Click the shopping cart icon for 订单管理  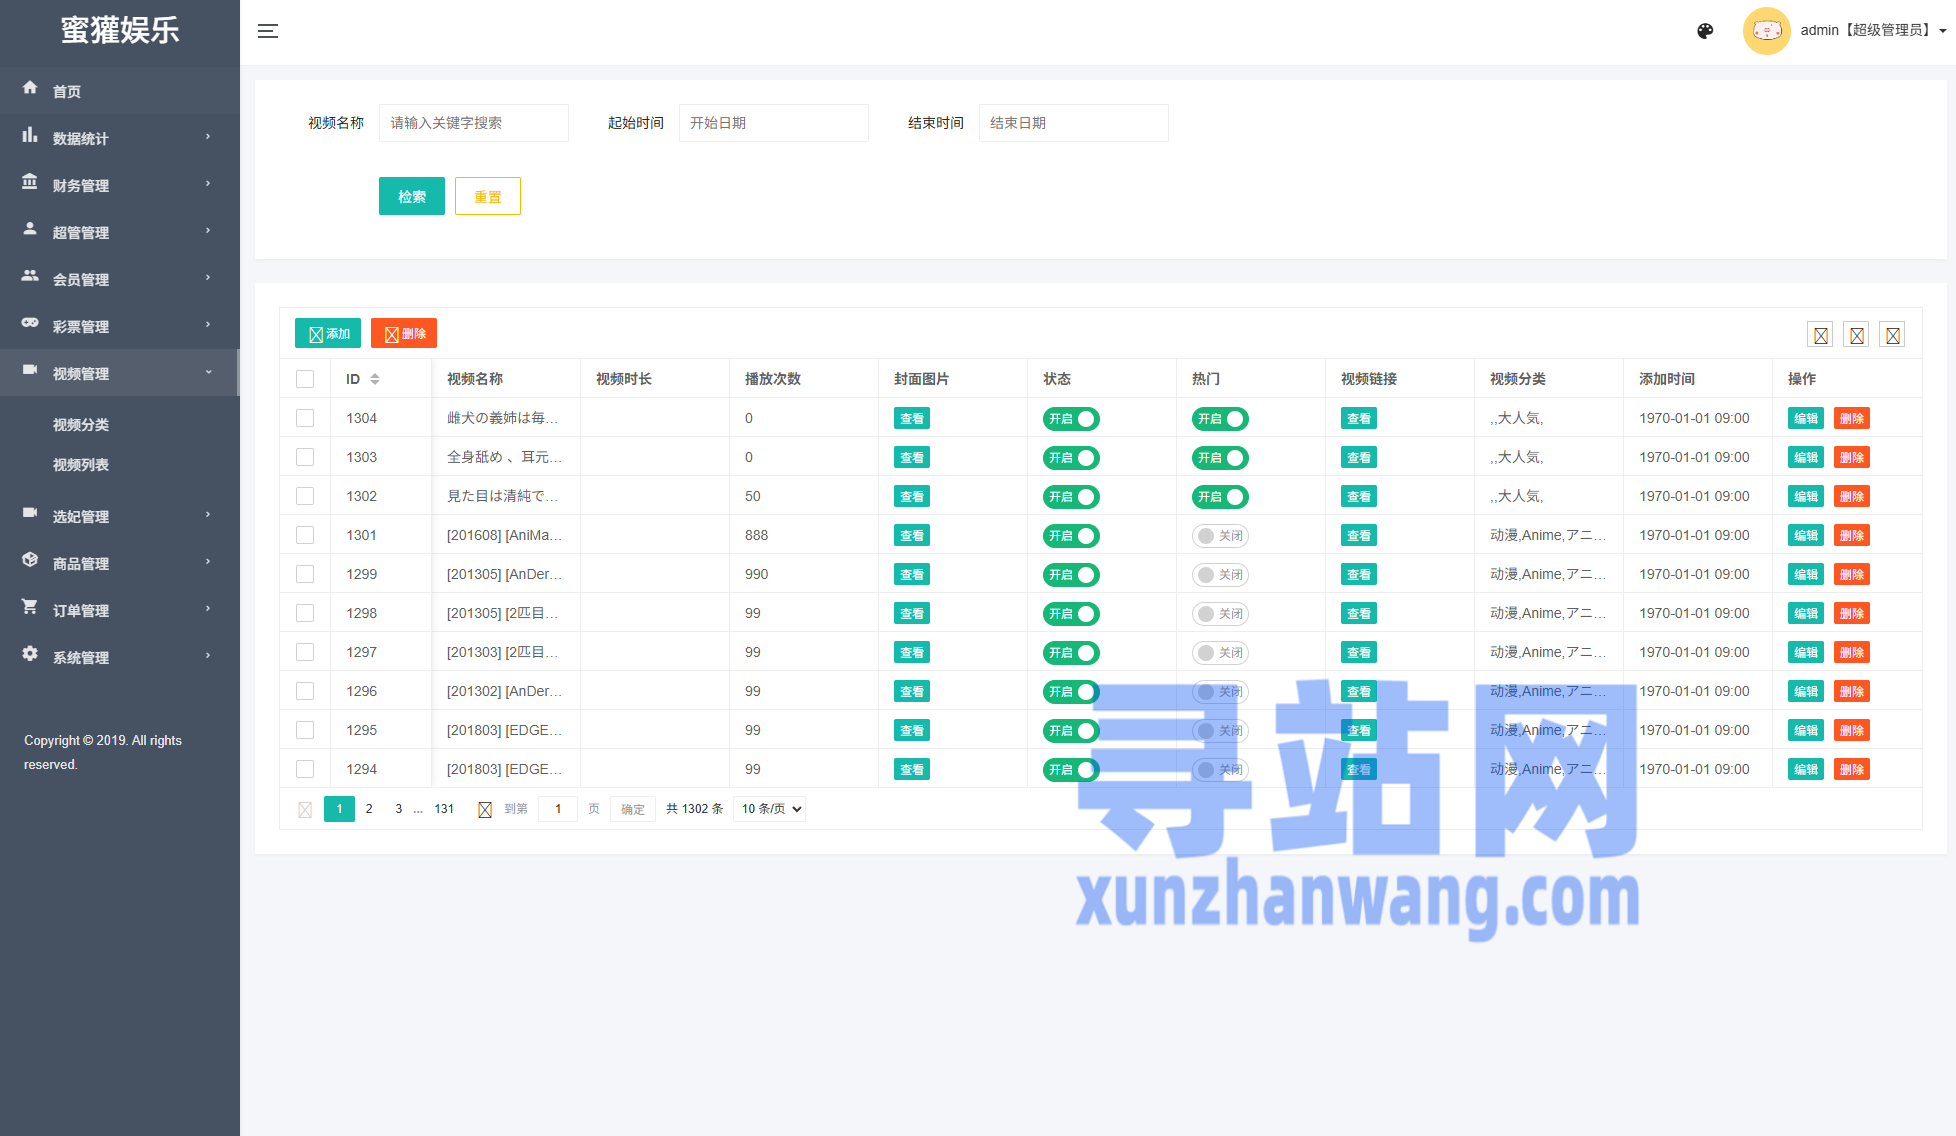(x=30, y=607)
